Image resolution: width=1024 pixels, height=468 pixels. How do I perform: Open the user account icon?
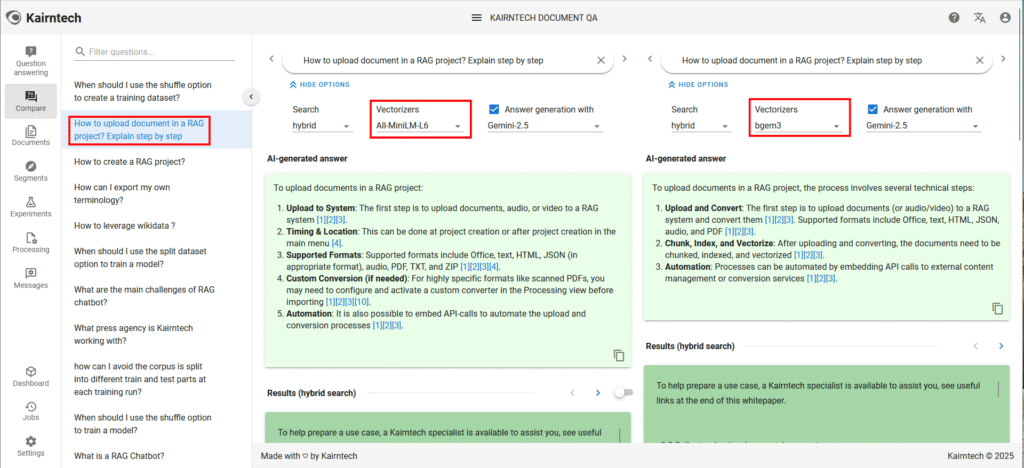pos(1004,18)
